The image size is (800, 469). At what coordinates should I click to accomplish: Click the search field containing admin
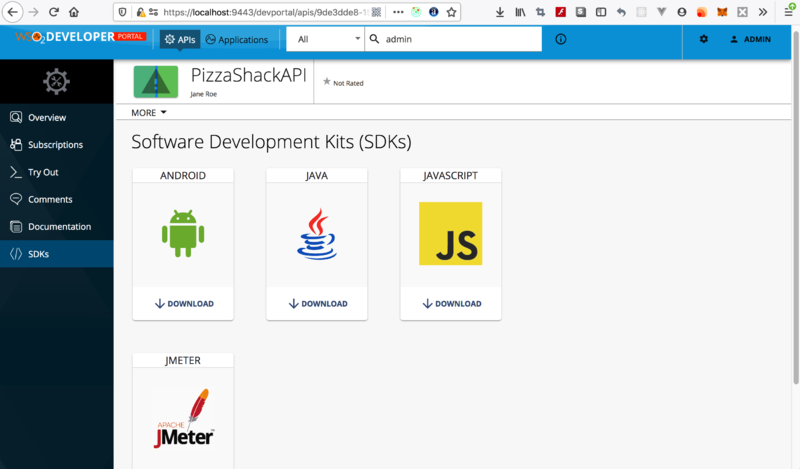pos(460,39)
